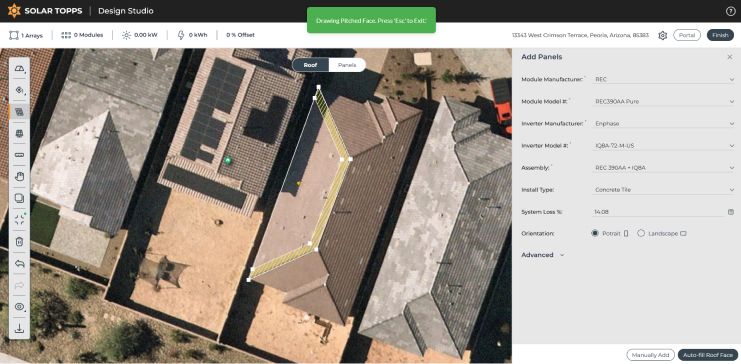Toggle layer visibility eye icon

click(19, 307)
